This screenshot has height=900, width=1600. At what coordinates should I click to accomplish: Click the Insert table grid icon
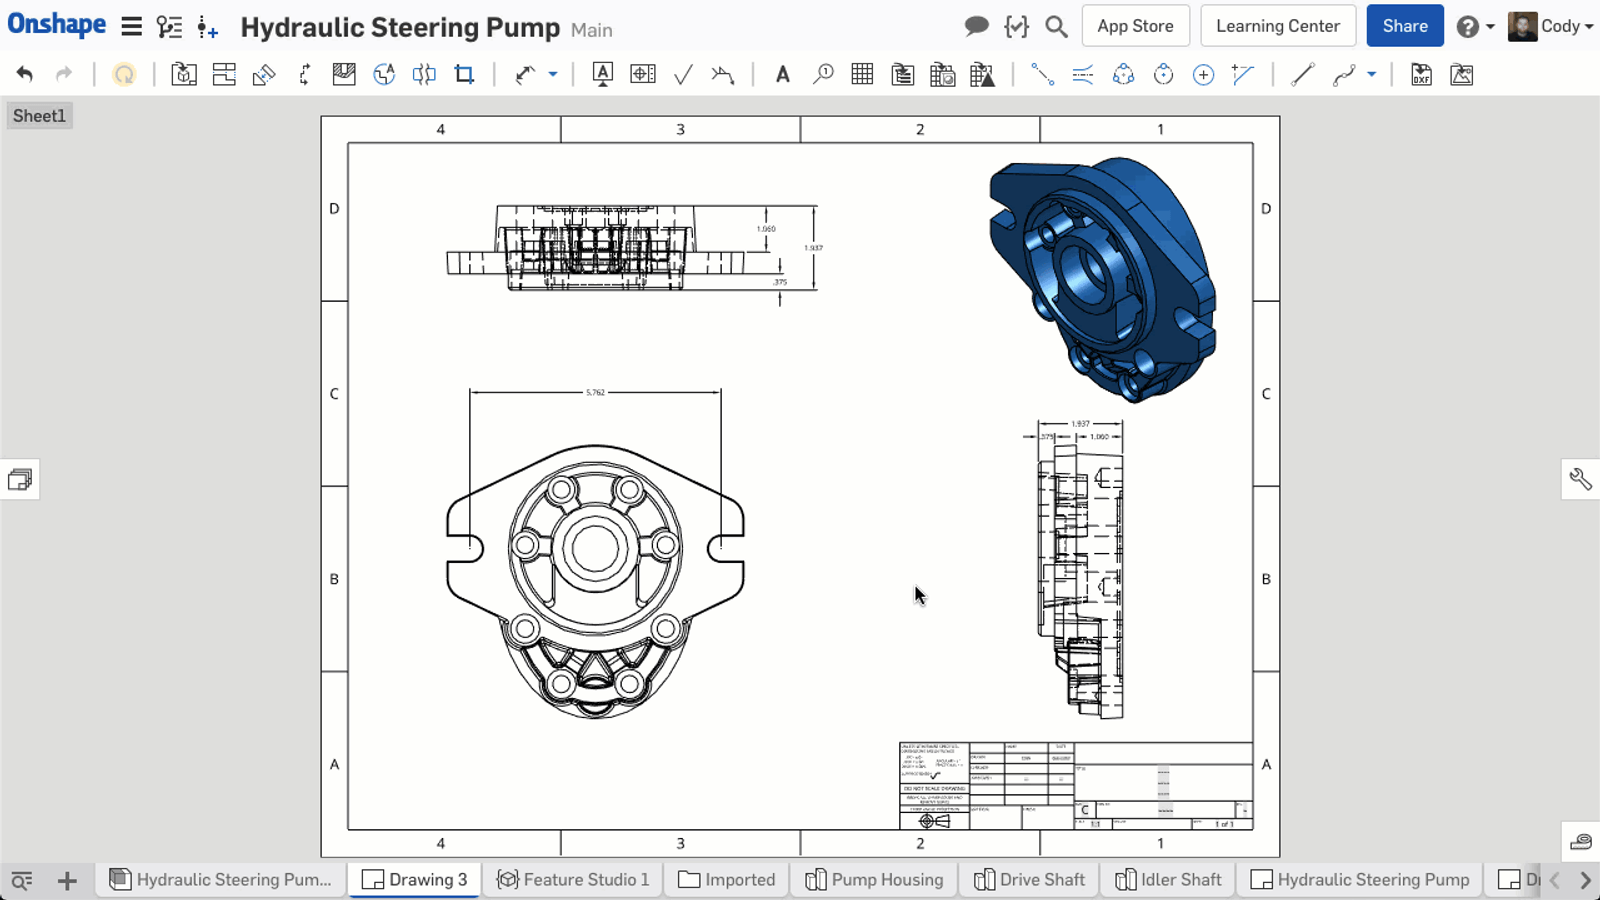point(862,74)
